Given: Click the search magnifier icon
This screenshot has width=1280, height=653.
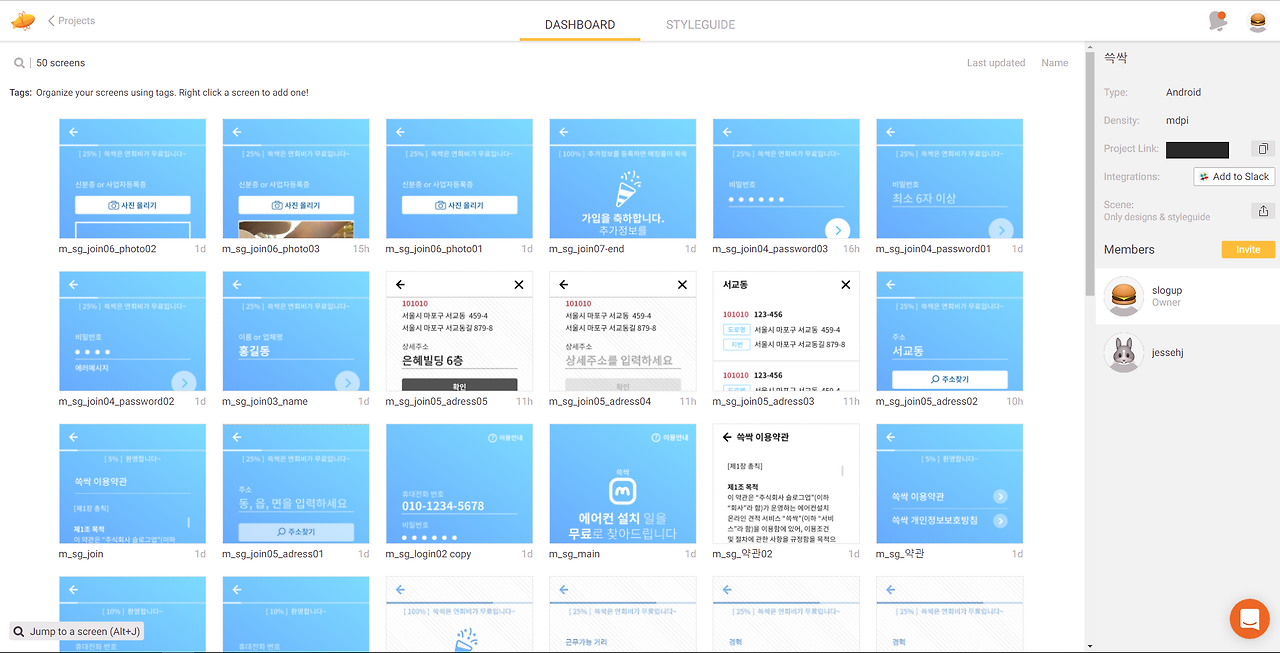Looking at the screenshot, I should point(19,63).
